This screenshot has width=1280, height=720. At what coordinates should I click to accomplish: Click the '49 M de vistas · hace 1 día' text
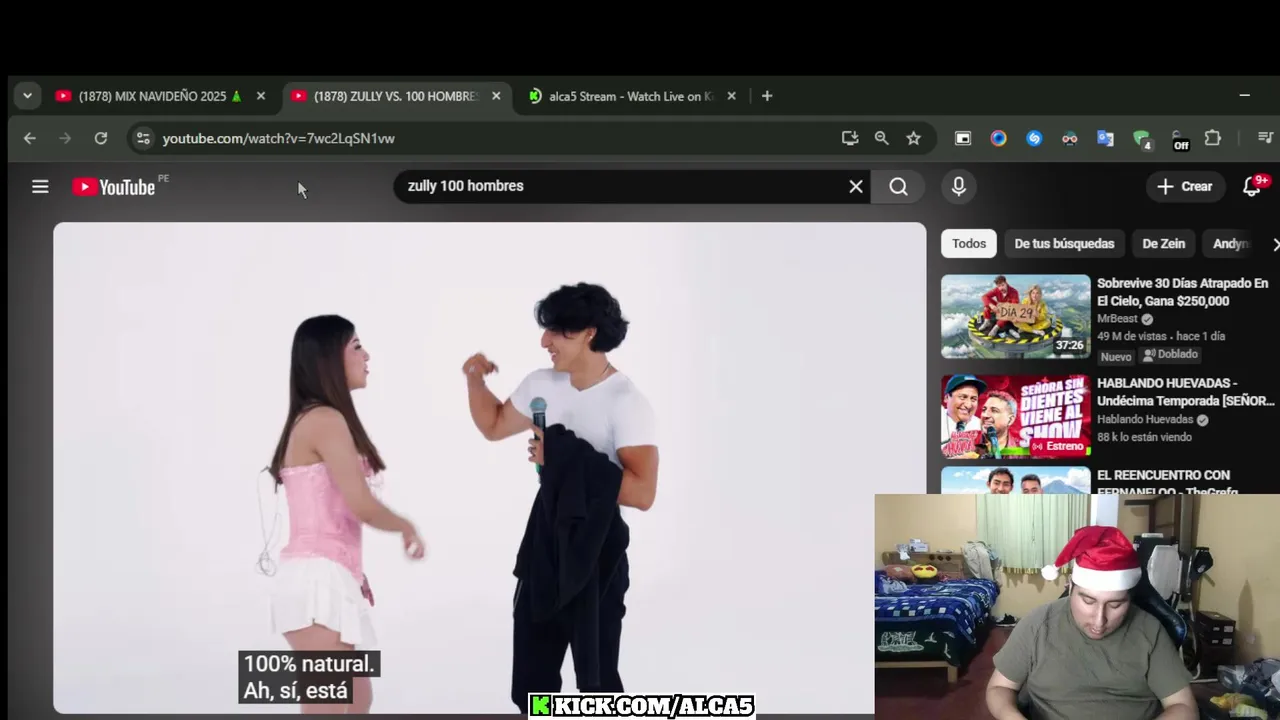(x=1161, y=337)
